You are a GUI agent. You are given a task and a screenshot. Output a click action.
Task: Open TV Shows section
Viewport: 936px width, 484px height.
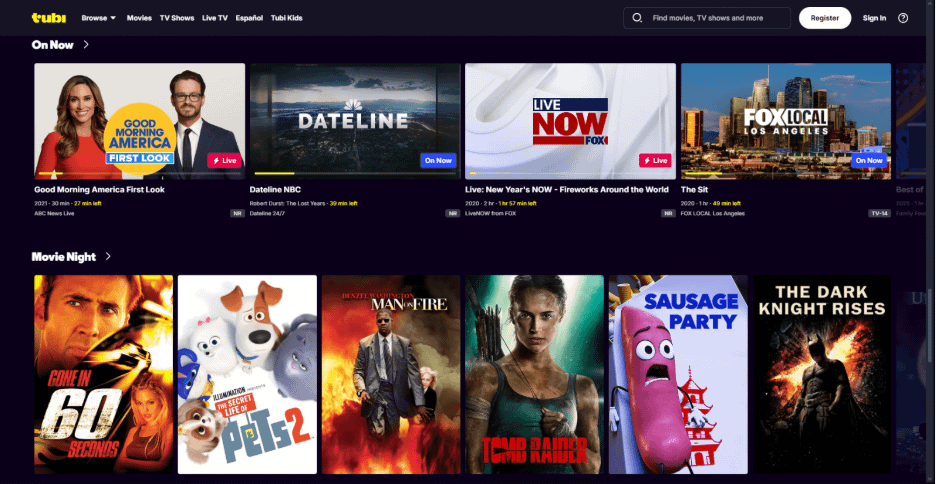click(177, 18)
